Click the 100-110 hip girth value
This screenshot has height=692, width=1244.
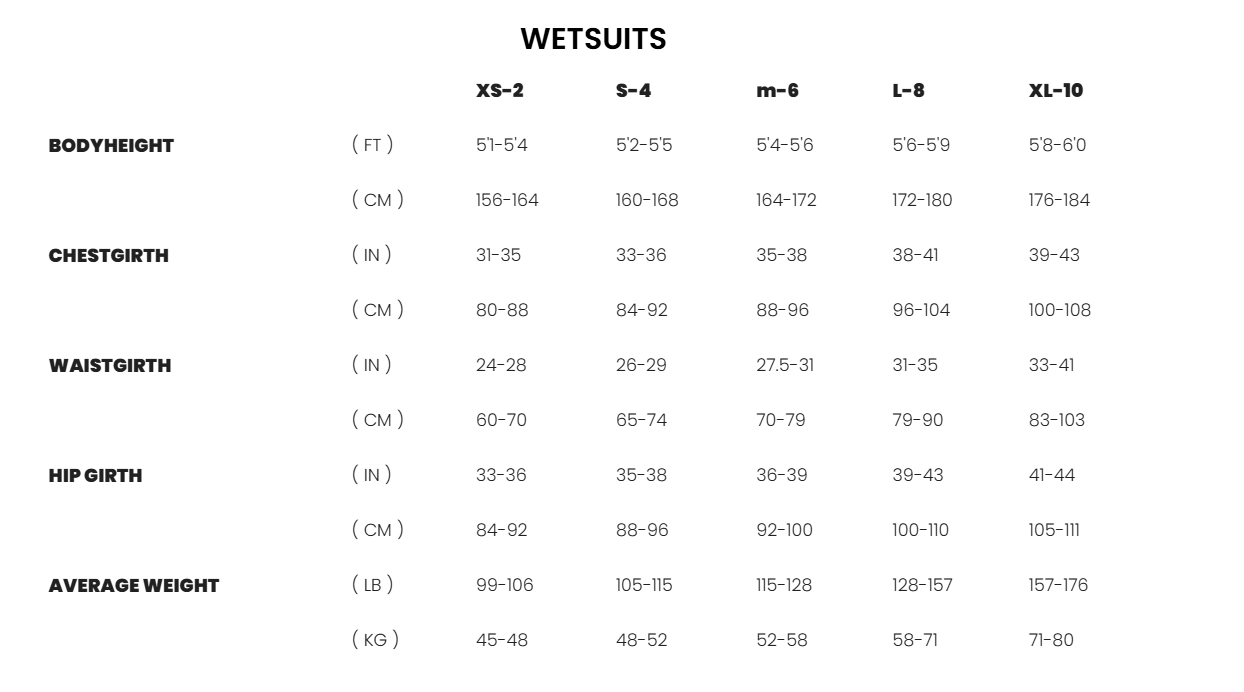point(920,530)
